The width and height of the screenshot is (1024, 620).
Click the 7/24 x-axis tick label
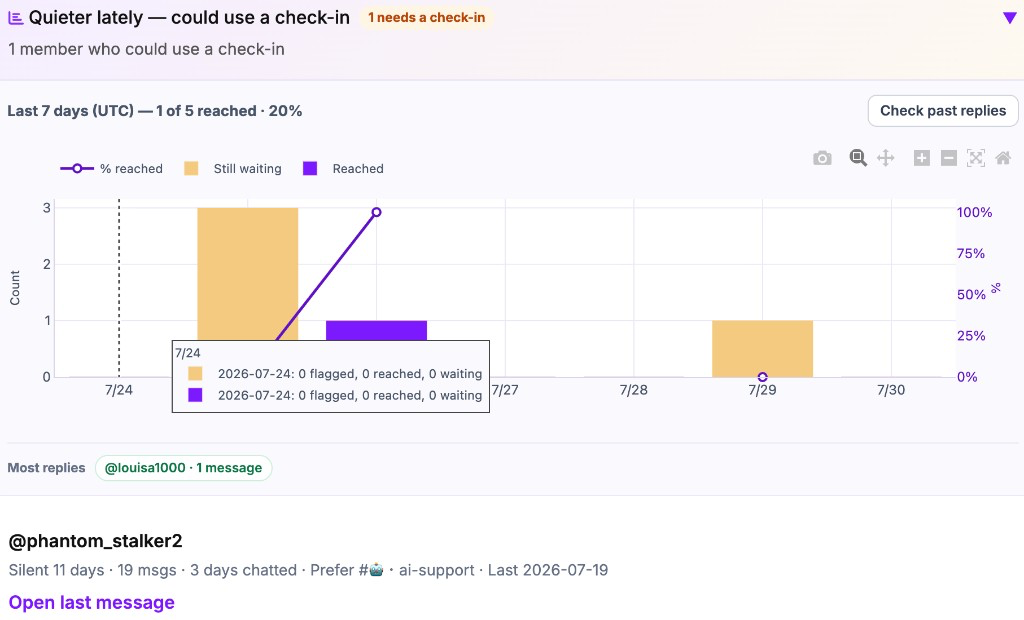(119, 390)
